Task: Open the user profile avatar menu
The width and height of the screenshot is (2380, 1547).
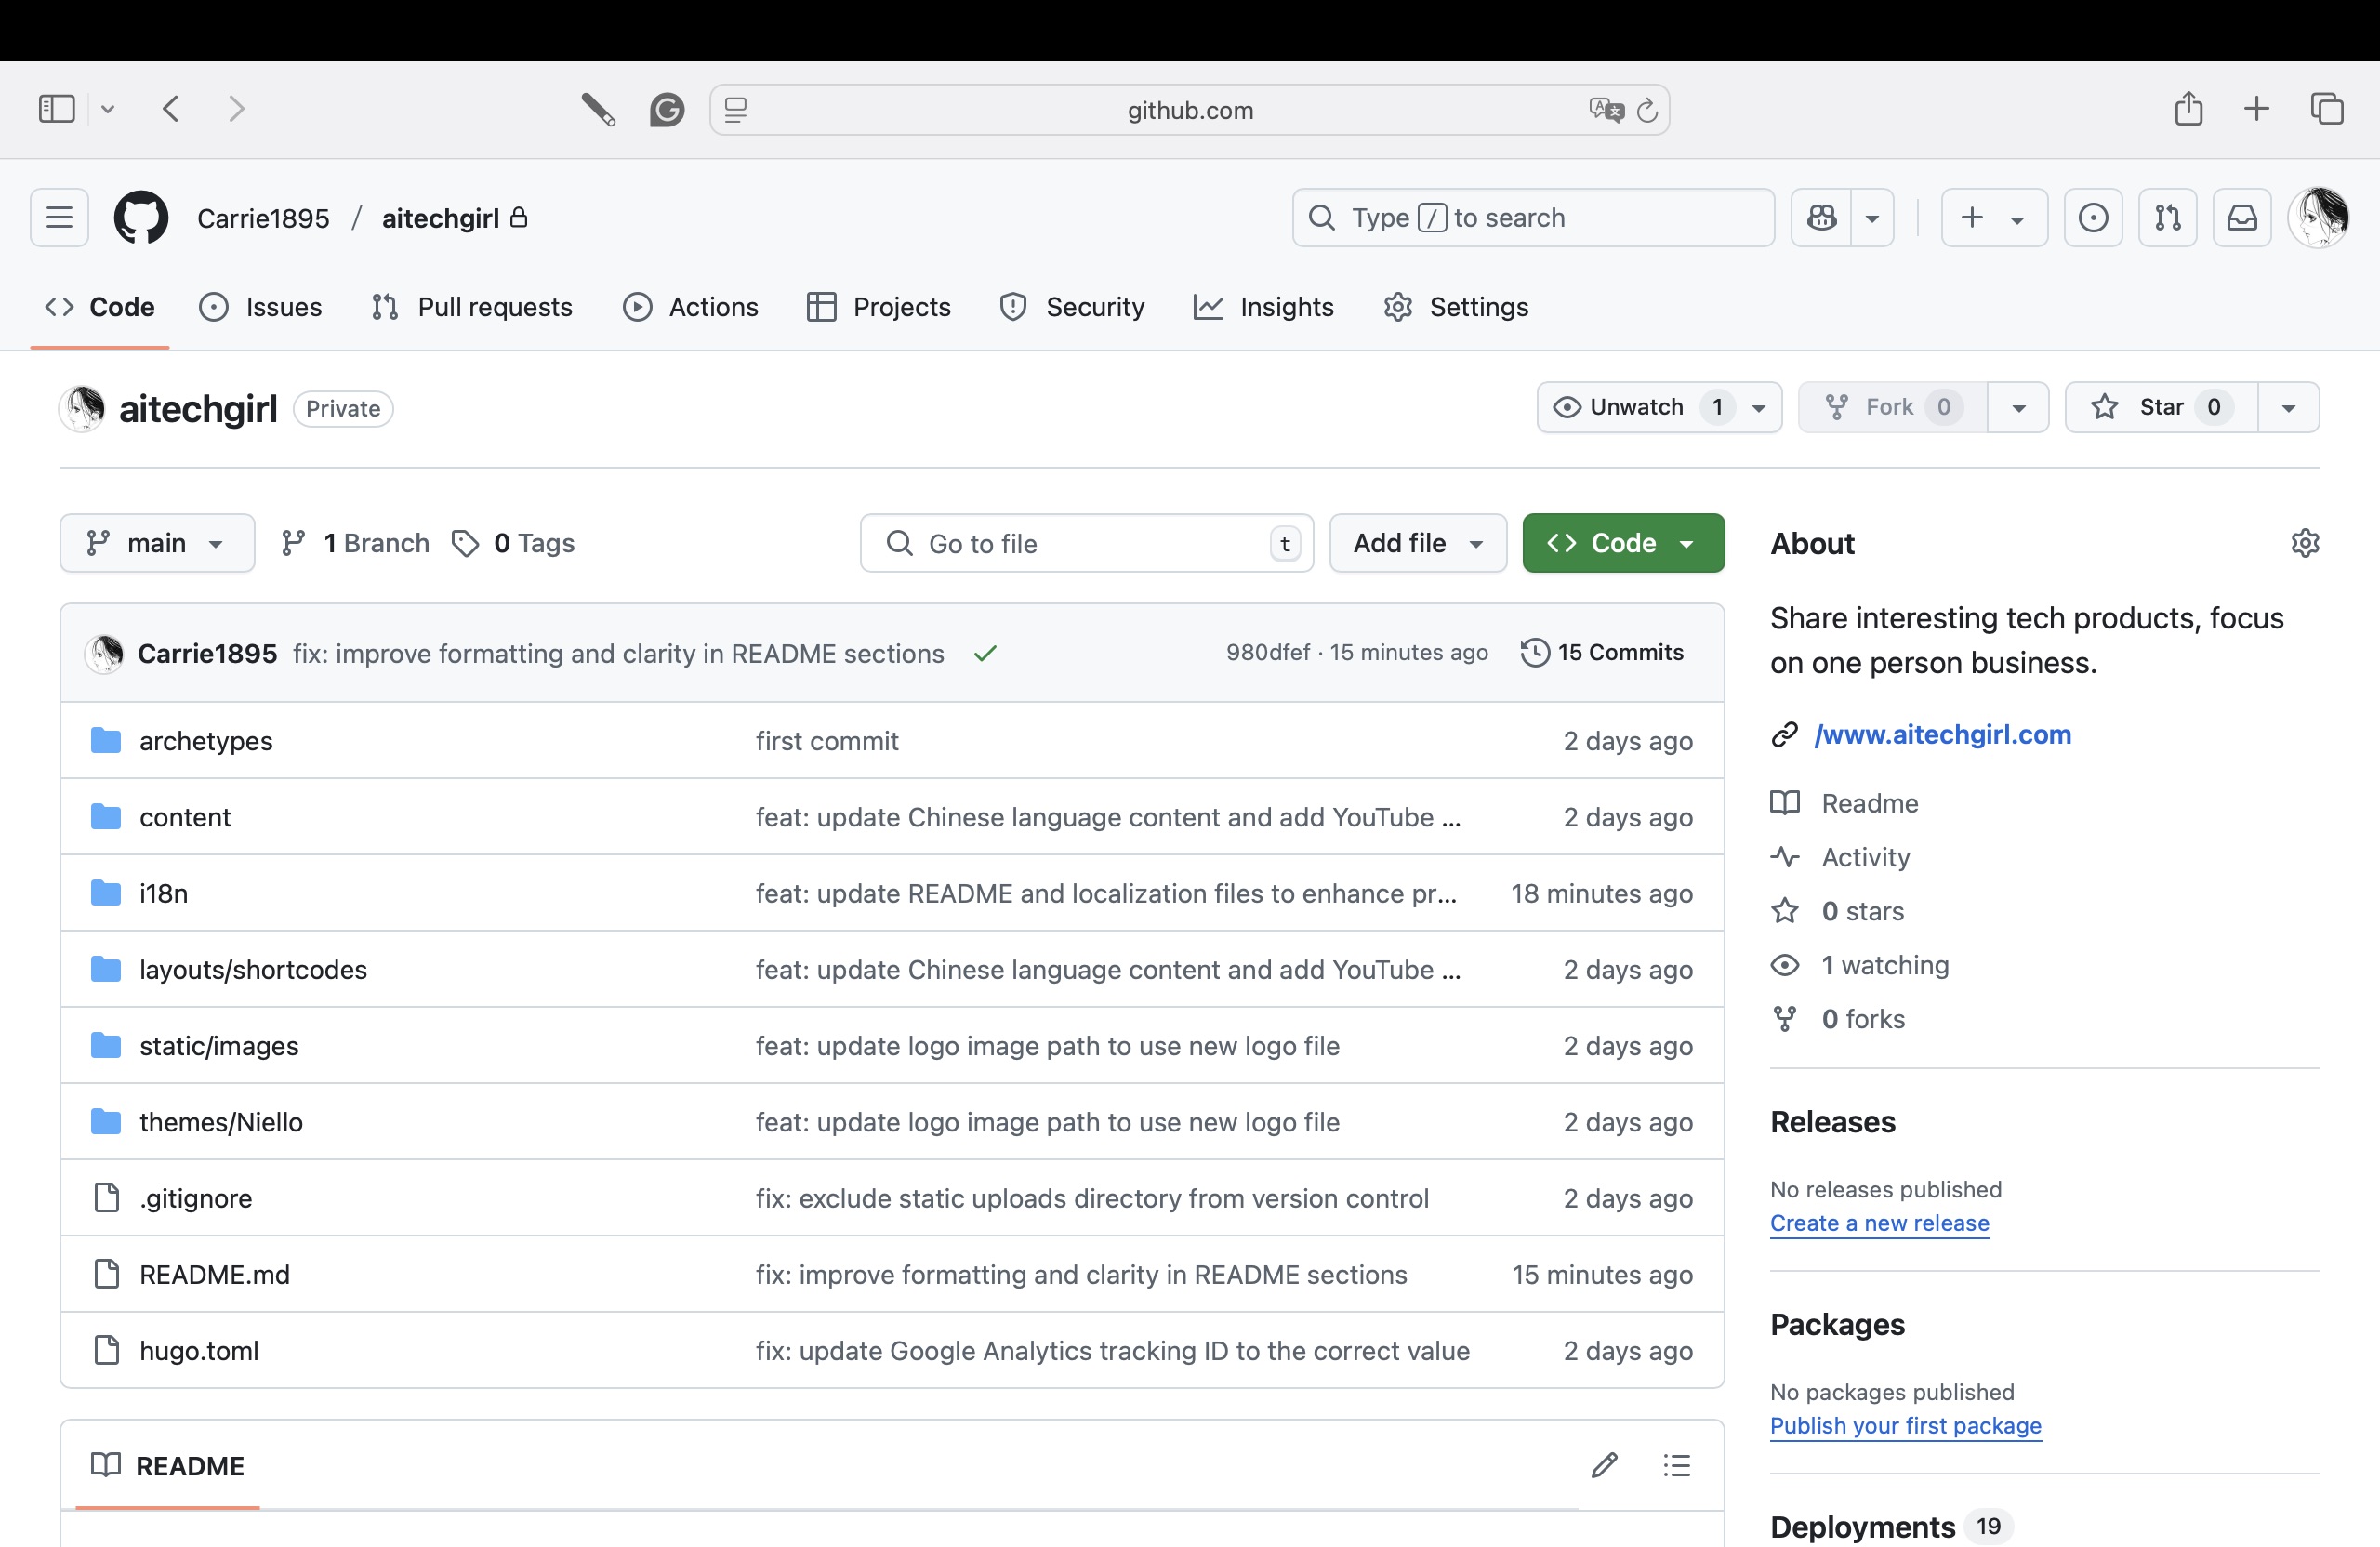Action: pos(2318,218)
